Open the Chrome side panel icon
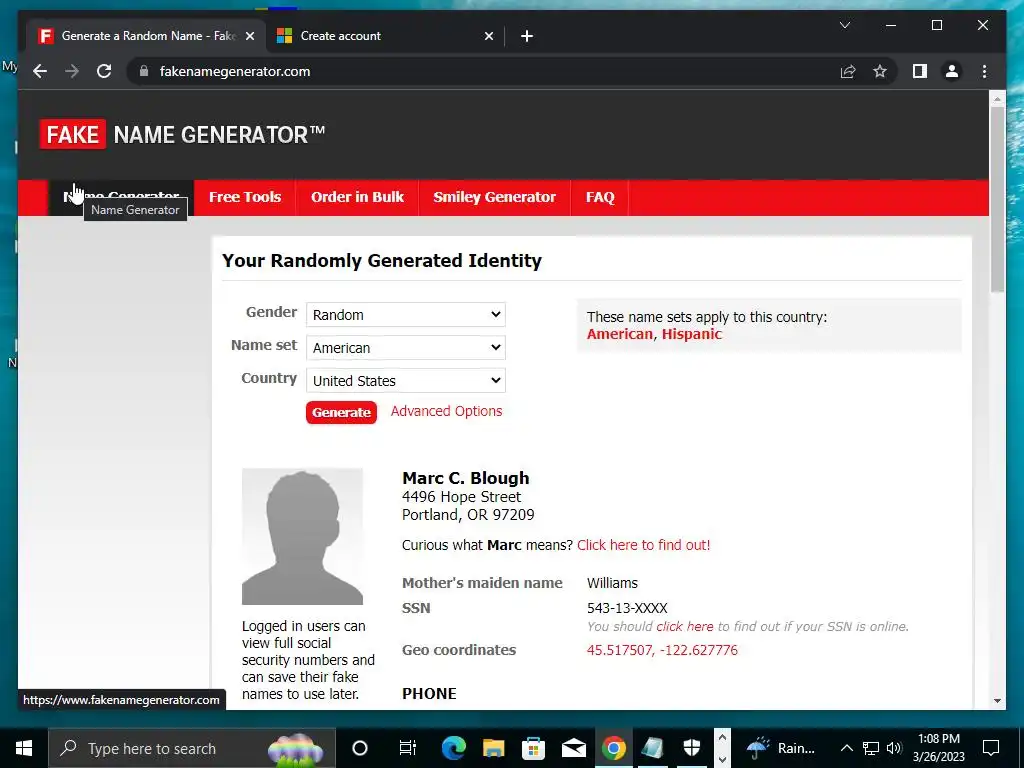1024x768 pixels. point(920,71)
